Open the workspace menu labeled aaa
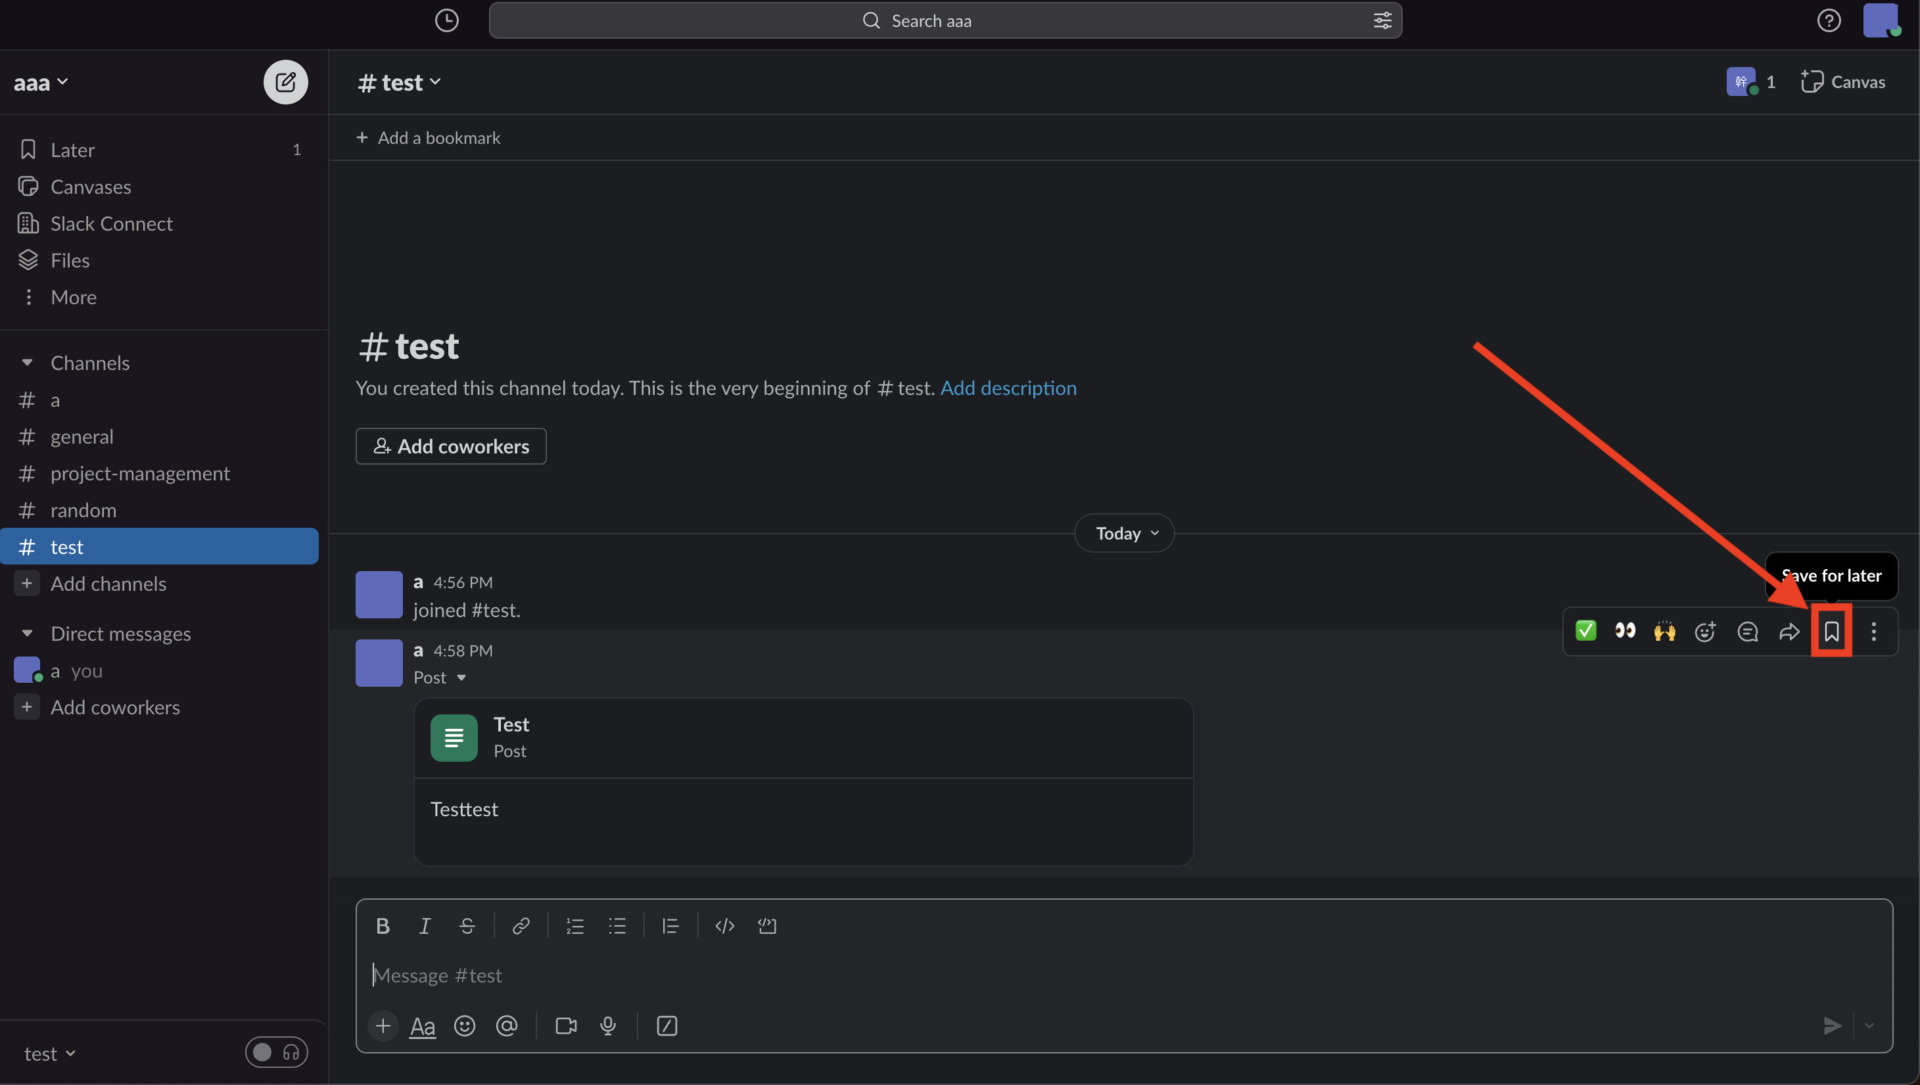The width and height of the screenshot is (1920, 1085). point(40,82)
